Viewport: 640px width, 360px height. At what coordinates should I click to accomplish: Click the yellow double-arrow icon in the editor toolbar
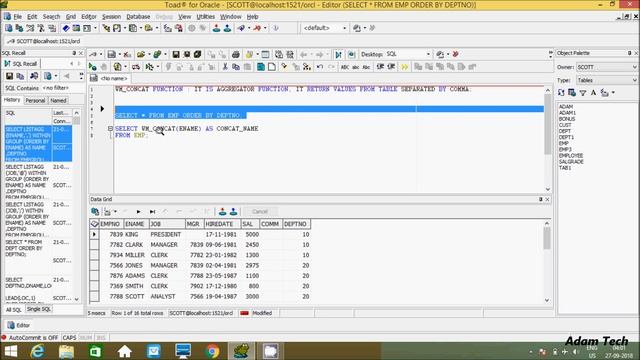click(x=404, y=67)
